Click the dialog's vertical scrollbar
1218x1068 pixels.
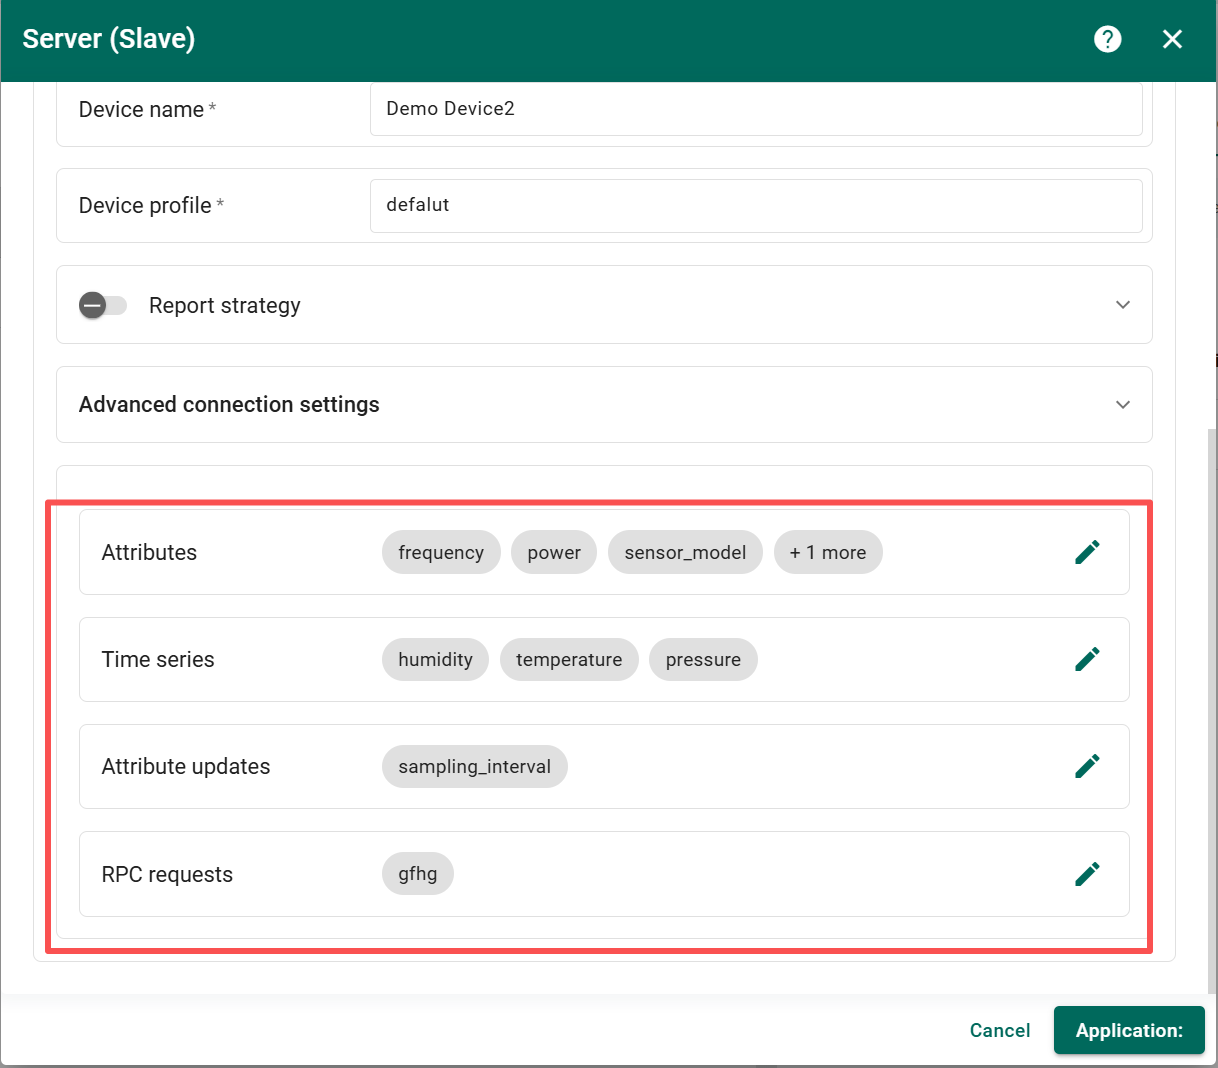(x=1212, y=700)
